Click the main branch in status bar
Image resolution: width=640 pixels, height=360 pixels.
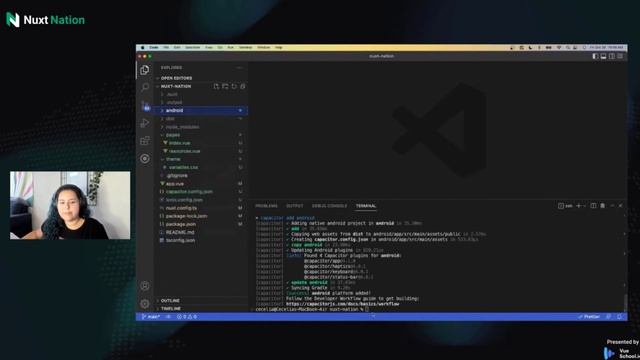(151, 317)
